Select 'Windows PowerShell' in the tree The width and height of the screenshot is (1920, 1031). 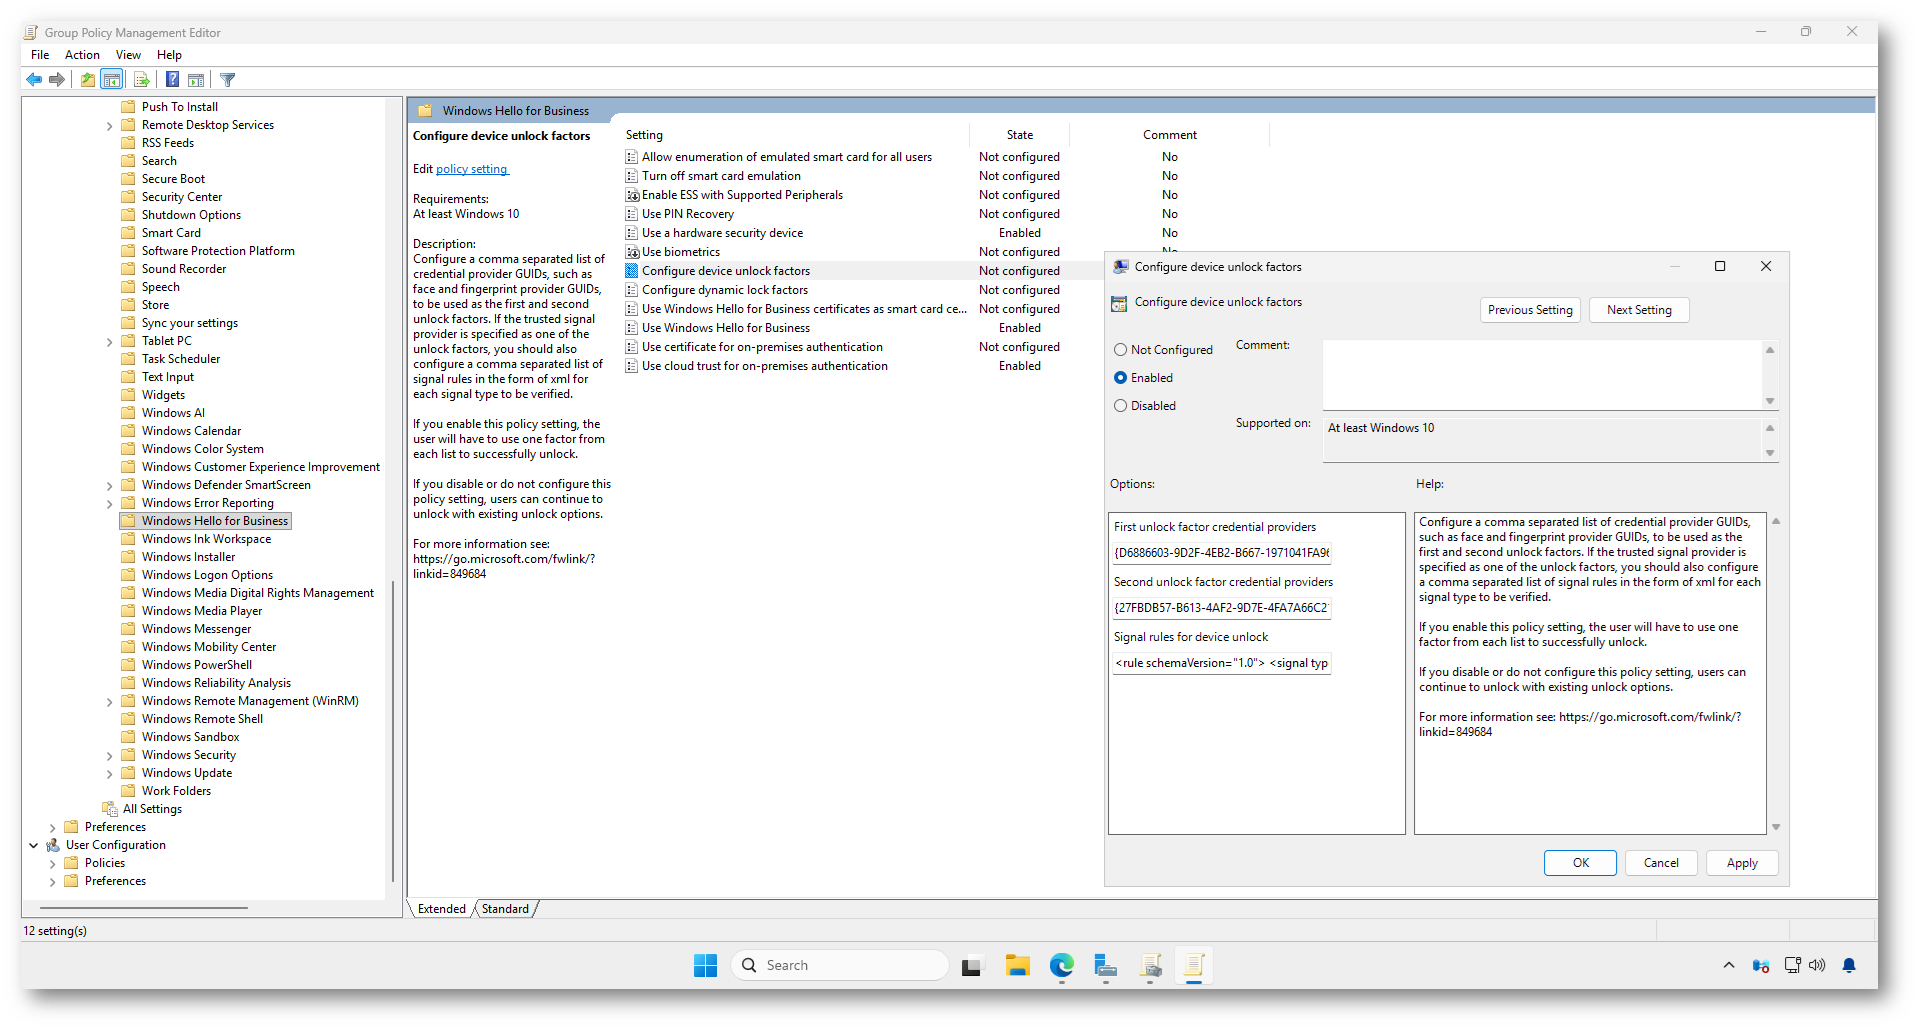point(197,665)
